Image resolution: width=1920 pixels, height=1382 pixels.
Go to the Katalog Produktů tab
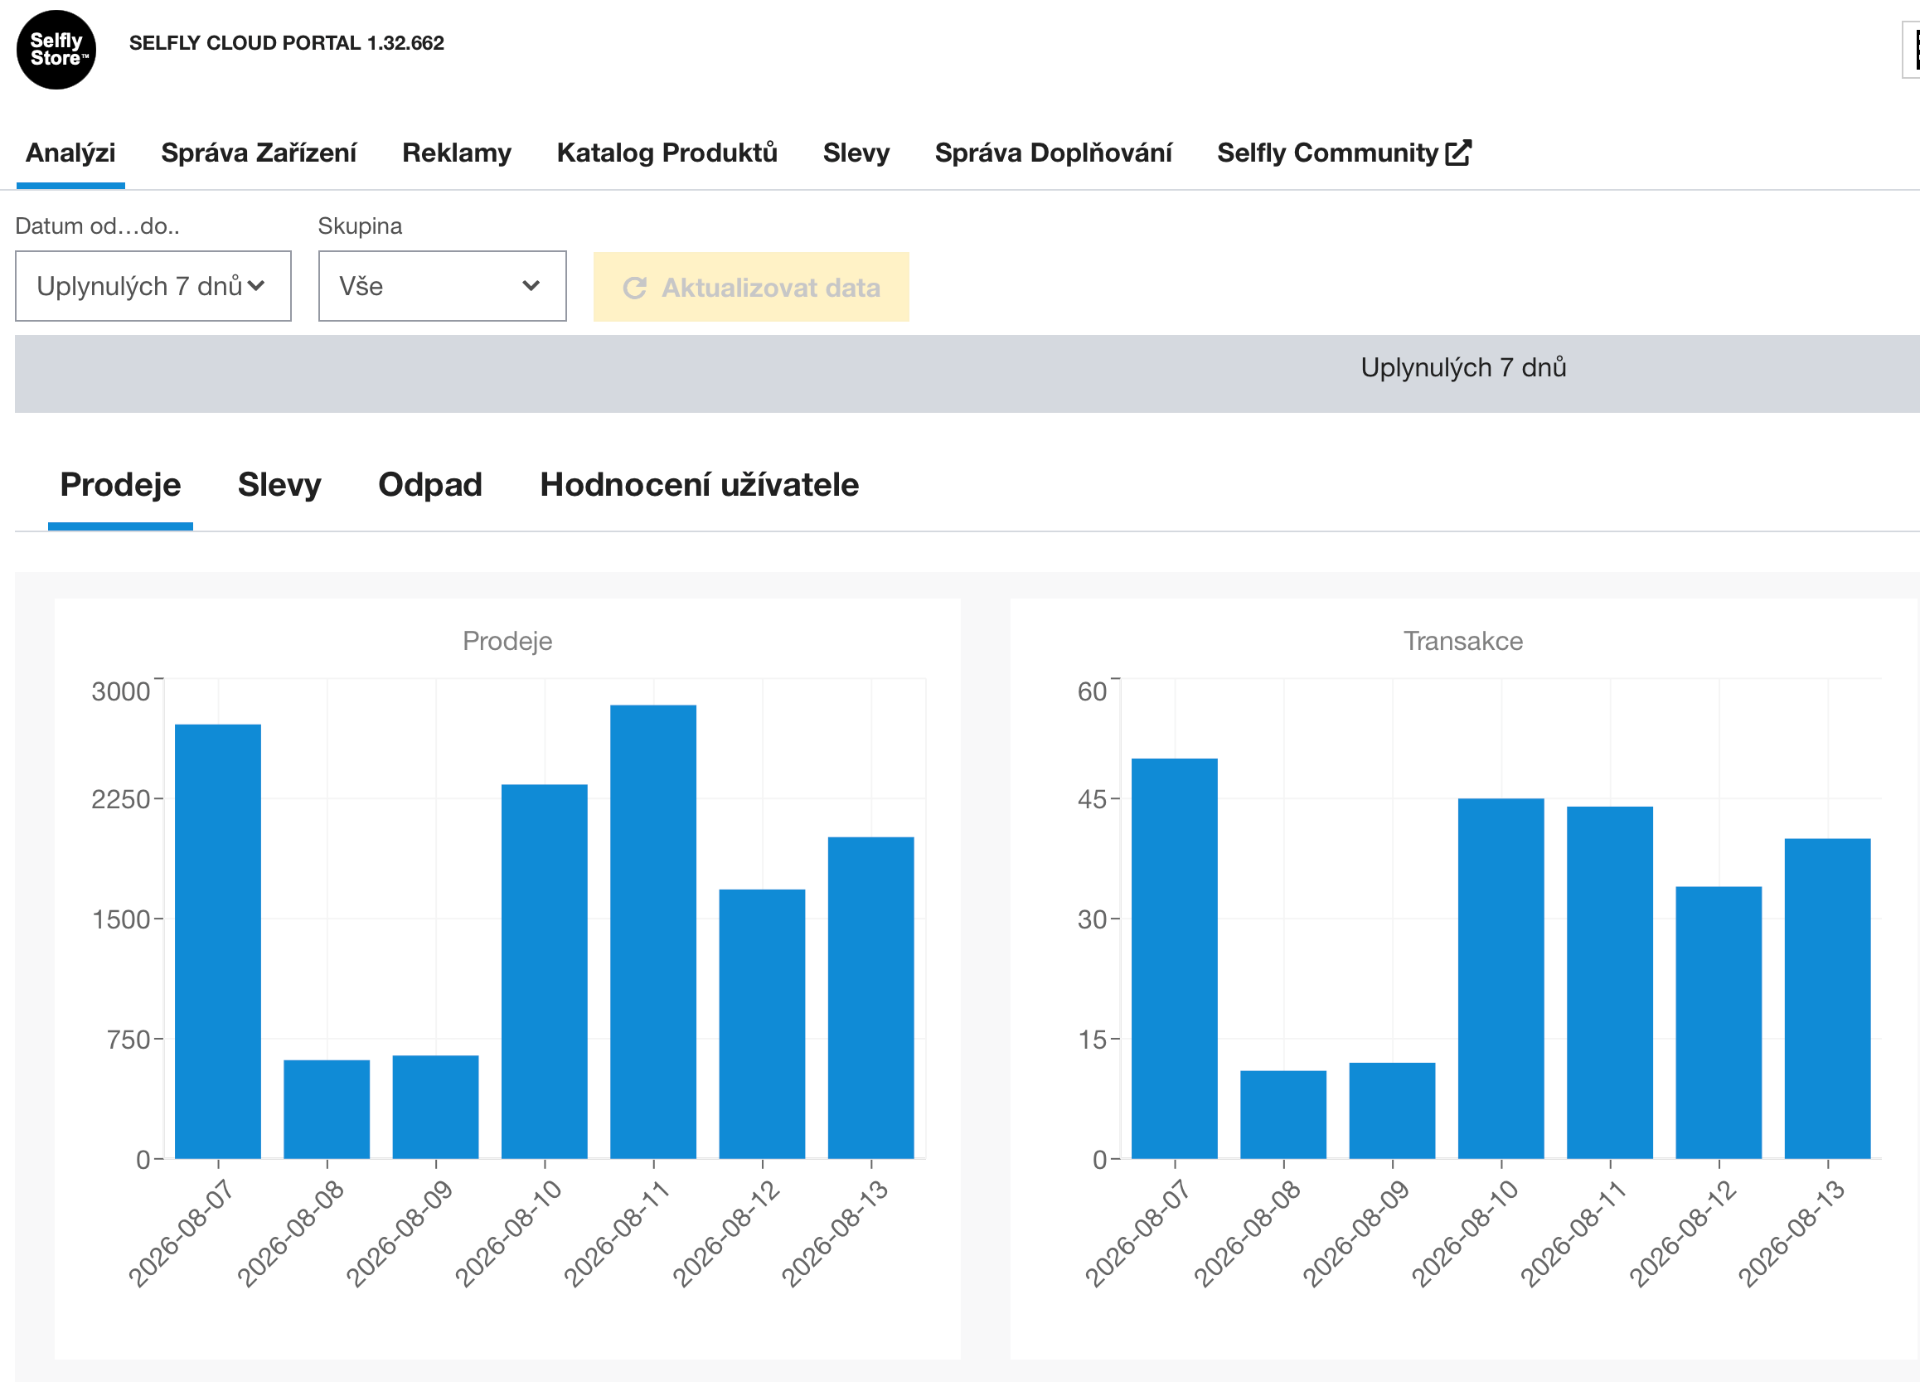tap(667, 153)
